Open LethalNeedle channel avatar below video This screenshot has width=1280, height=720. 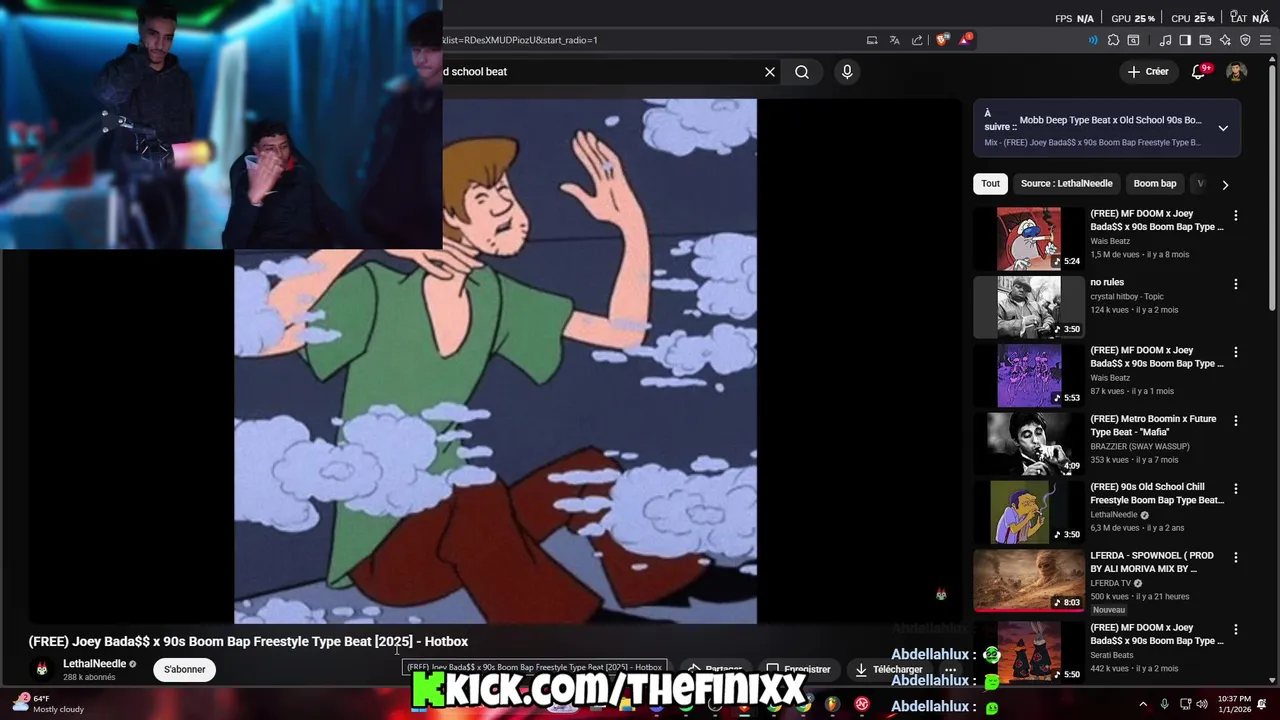[x=42, y=669]
